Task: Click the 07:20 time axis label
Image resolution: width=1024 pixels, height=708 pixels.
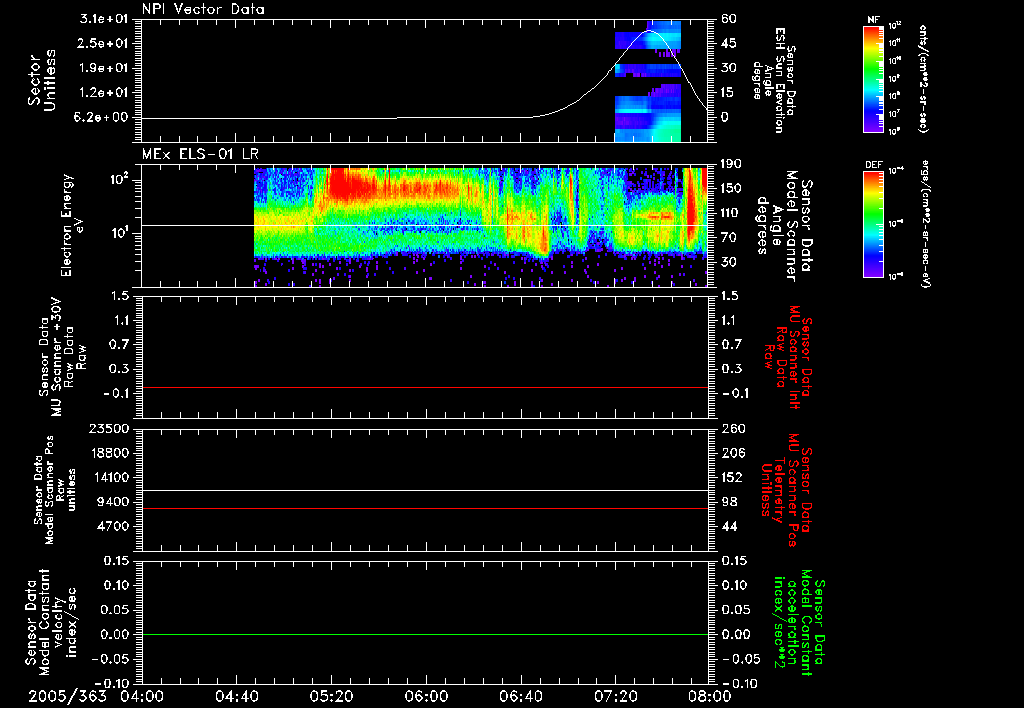Action: click(616, 696)
